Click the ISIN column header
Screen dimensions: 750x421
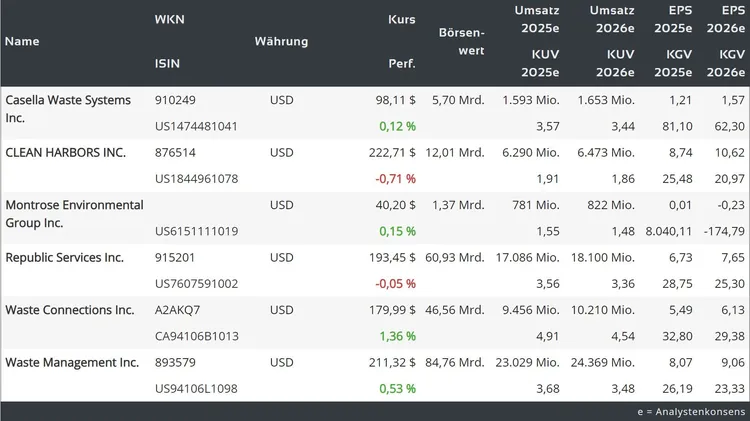pyautogui.click(x=167, y=63)
